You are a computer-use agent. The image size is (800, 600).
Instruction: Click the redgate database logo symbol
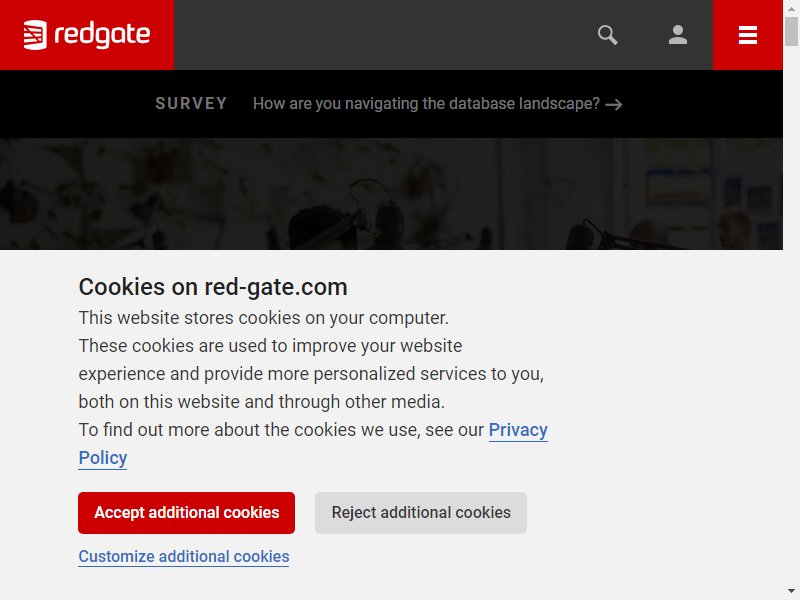(x=35, y=35)
